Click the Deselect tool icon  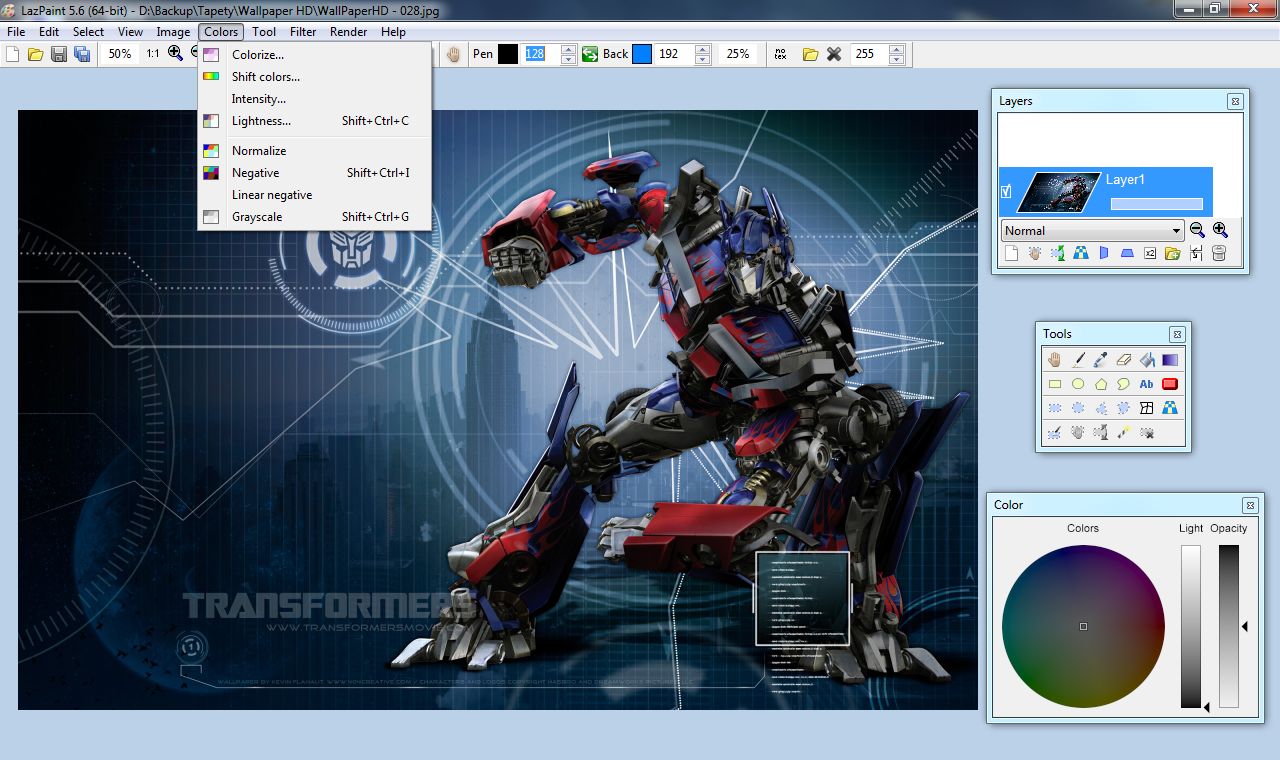click(1147, 433)
